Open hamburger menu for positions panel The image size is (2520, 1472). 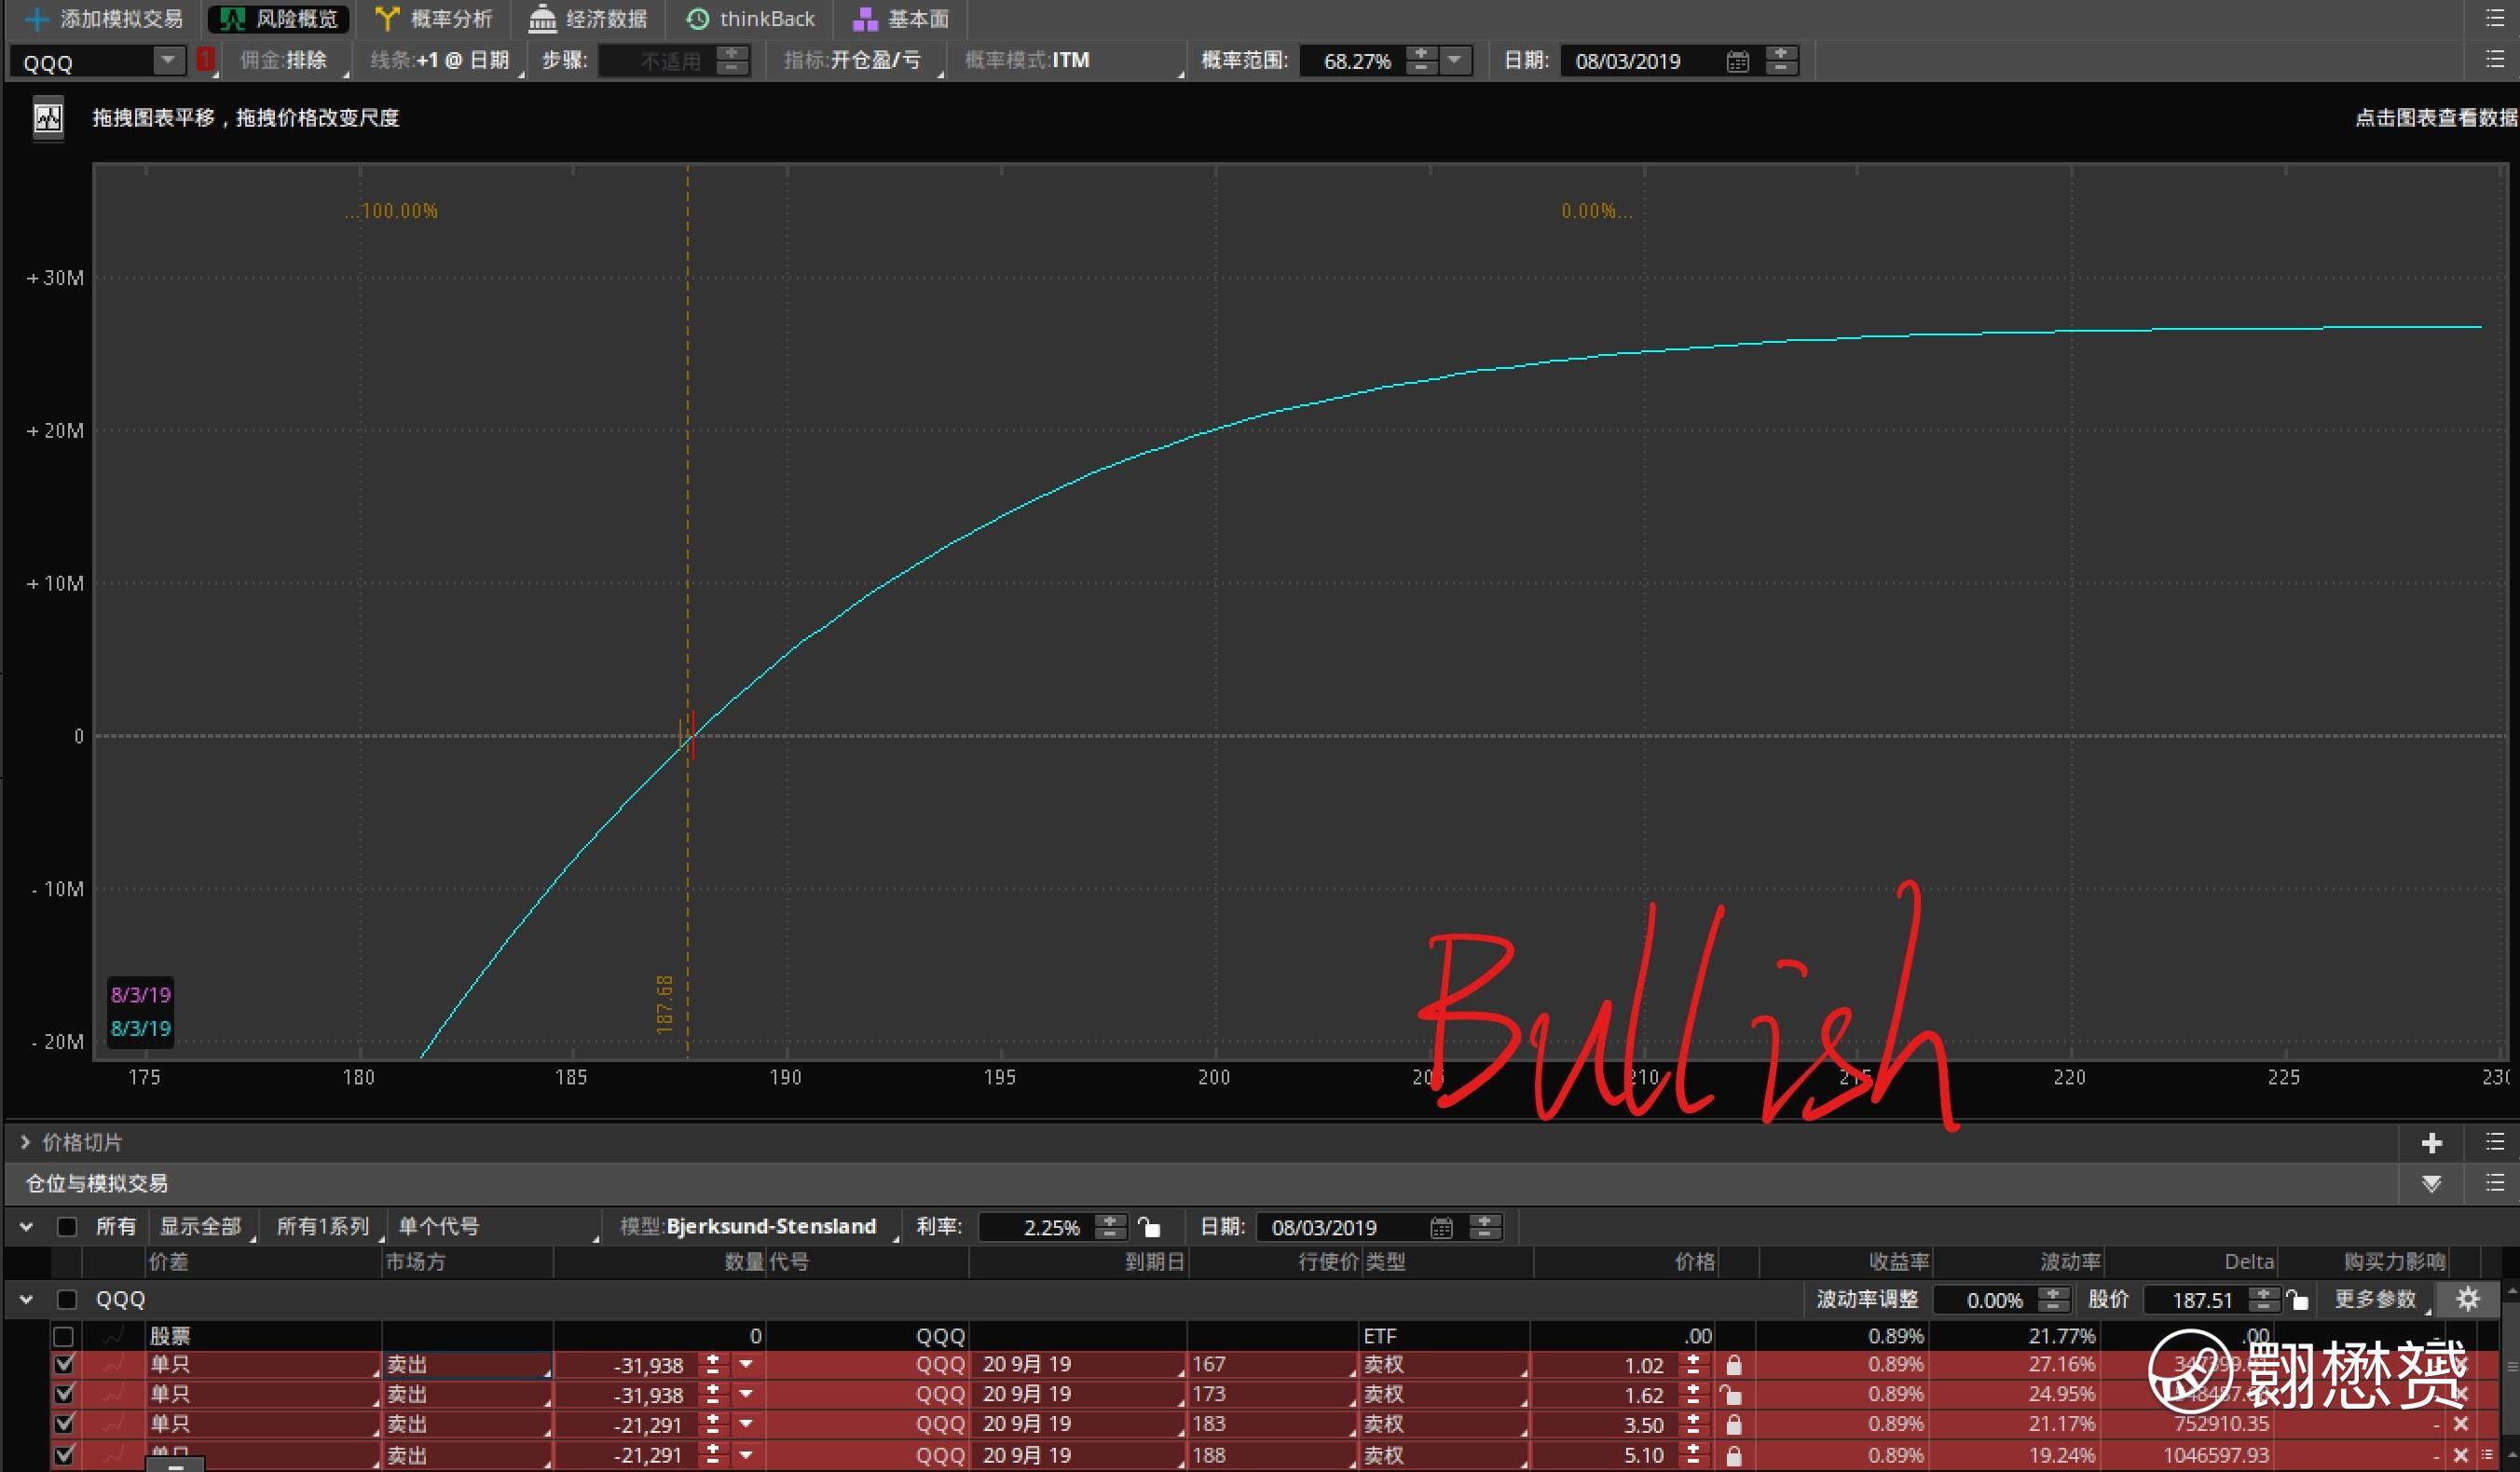tap(2494, 1183)
